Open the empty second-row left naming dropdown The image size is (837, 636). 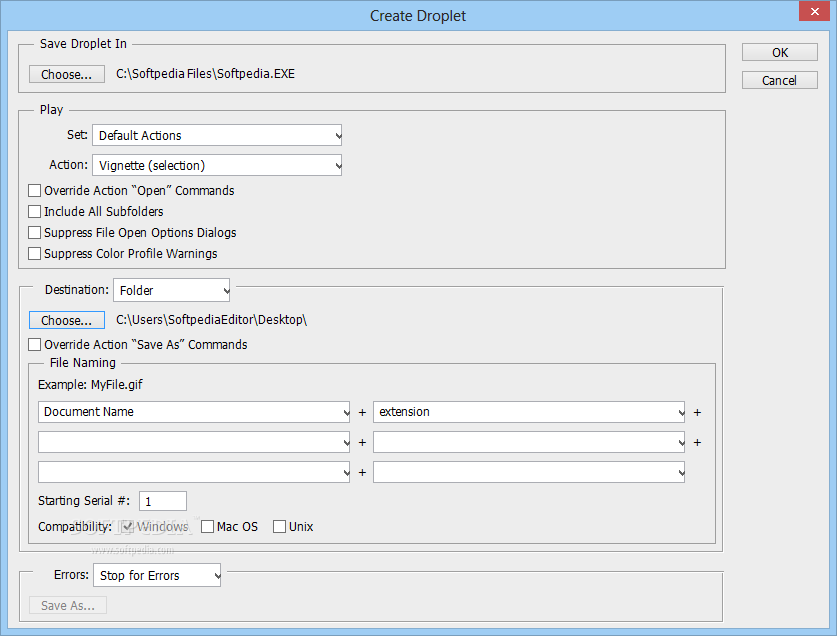[x=194, y=442]
